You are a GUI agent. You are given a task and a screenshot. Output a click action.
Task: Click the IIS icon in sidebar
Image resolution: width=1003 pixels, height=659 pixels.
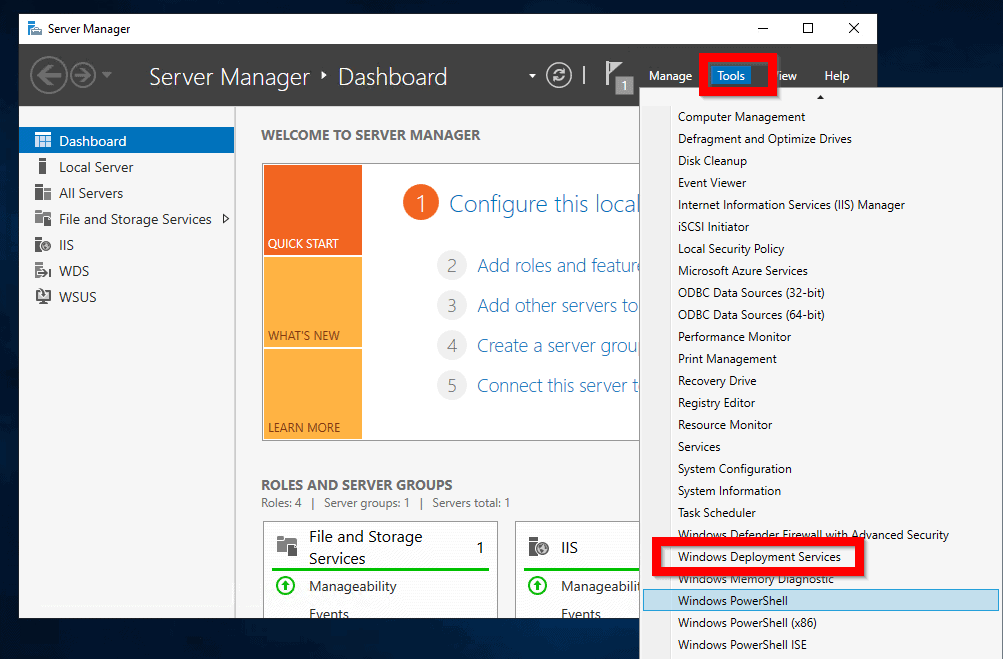[43, 245]
